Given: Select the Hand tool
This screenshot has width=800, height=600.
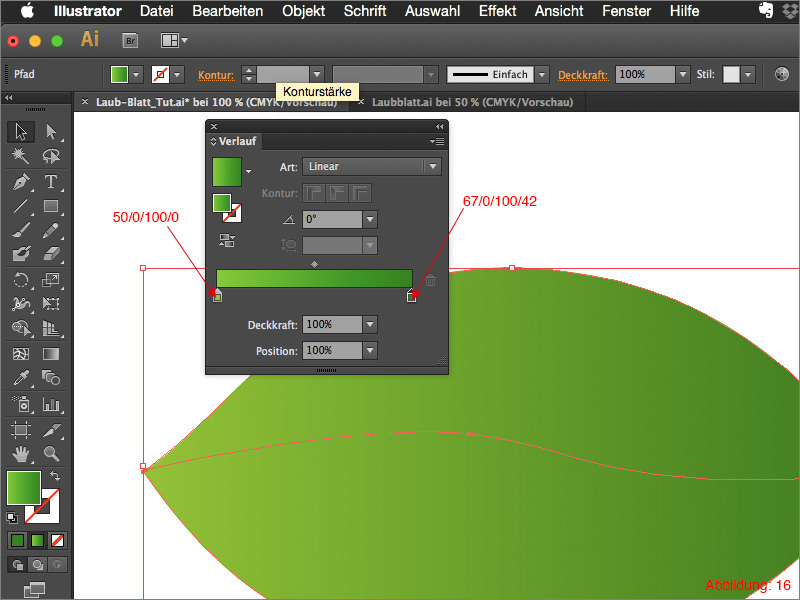Looking at the screenshot, I should tap(20, 454).
